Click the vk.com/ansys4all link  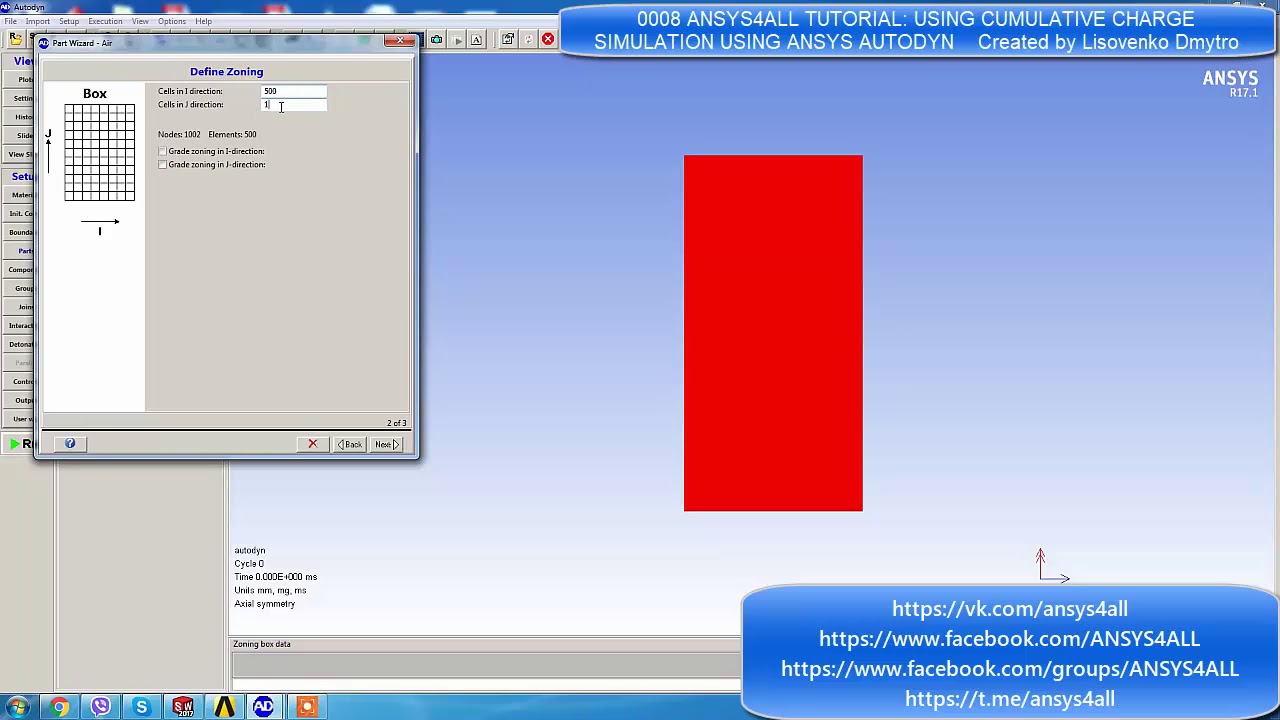pyautogui.click(x=1010, y=609)
